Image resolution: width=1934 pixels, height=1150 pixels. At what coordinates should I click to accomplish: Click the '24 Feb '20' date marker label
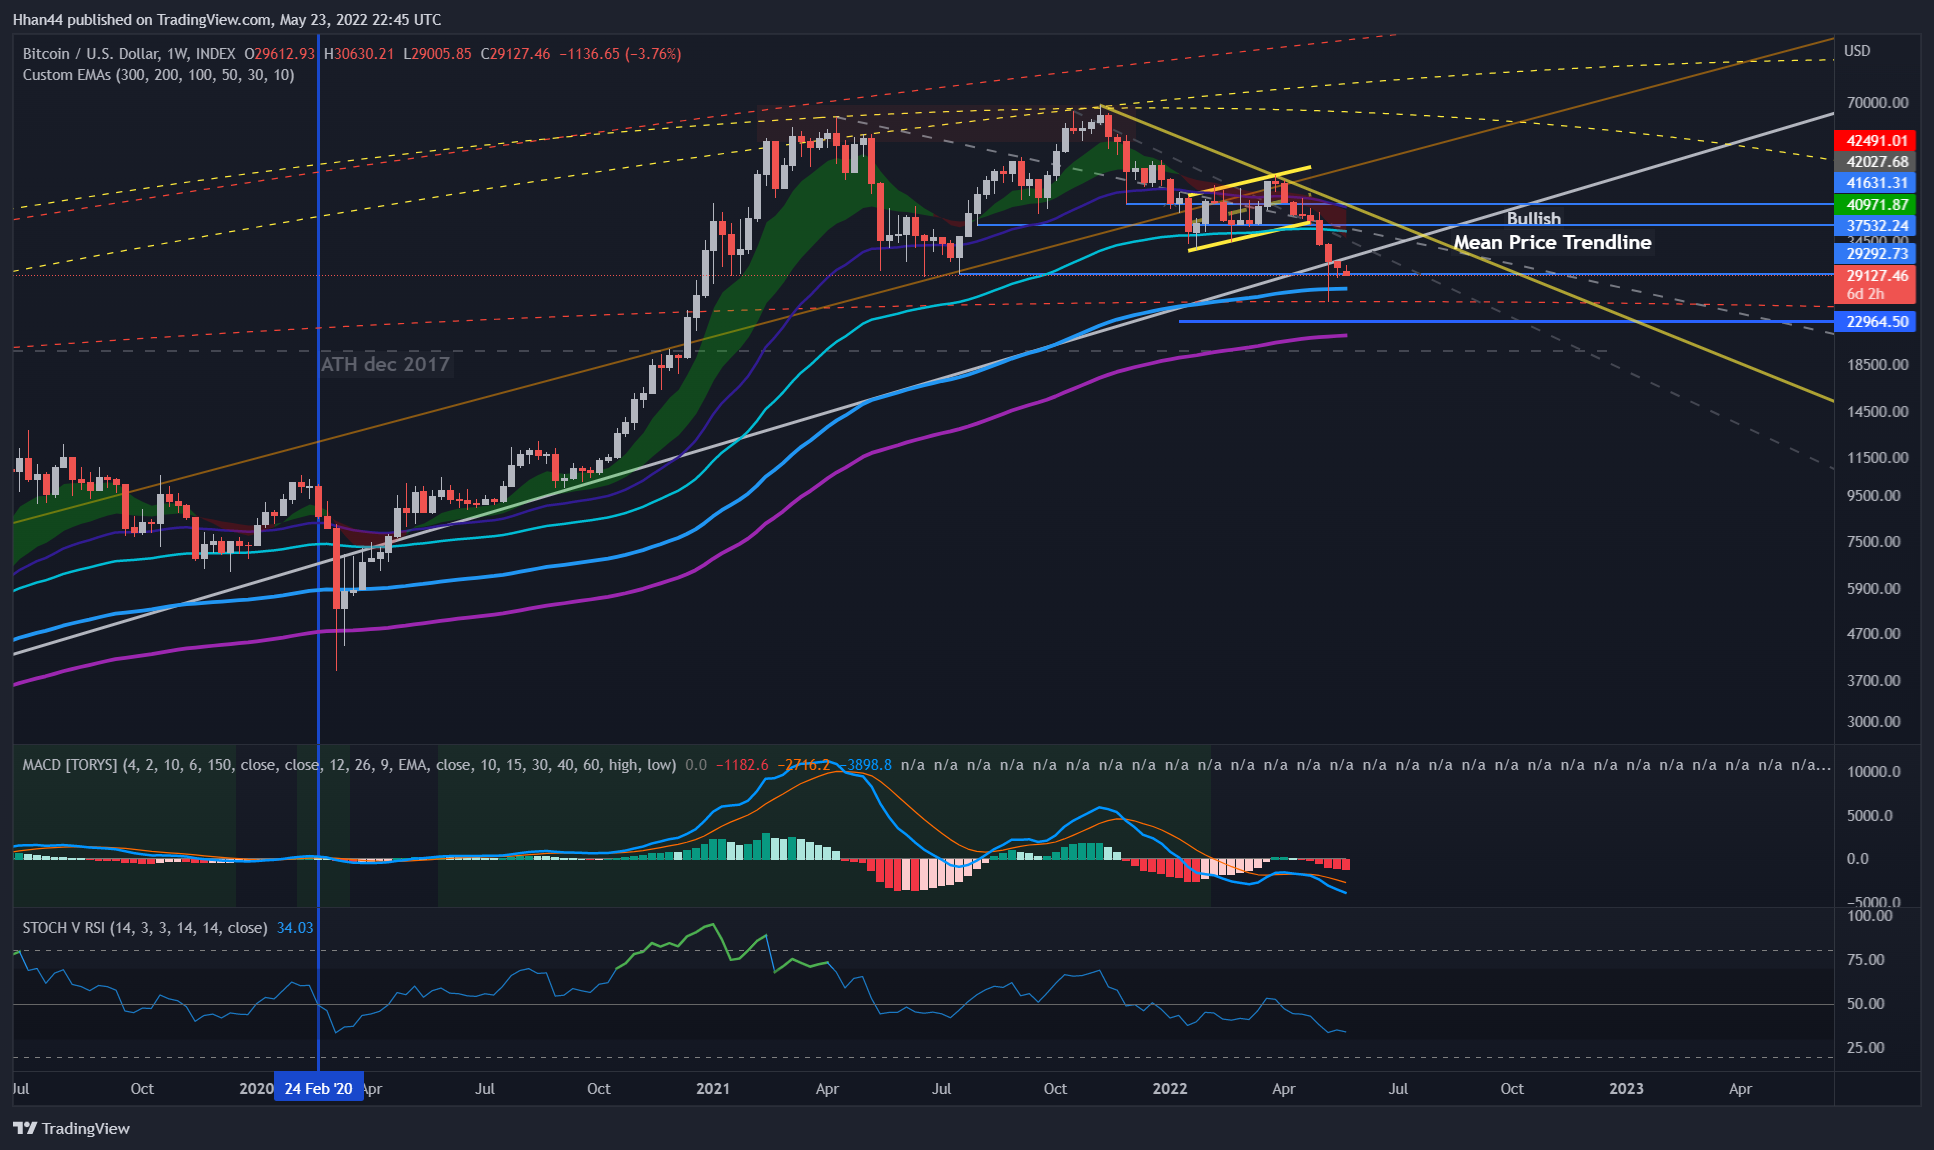318,1089
